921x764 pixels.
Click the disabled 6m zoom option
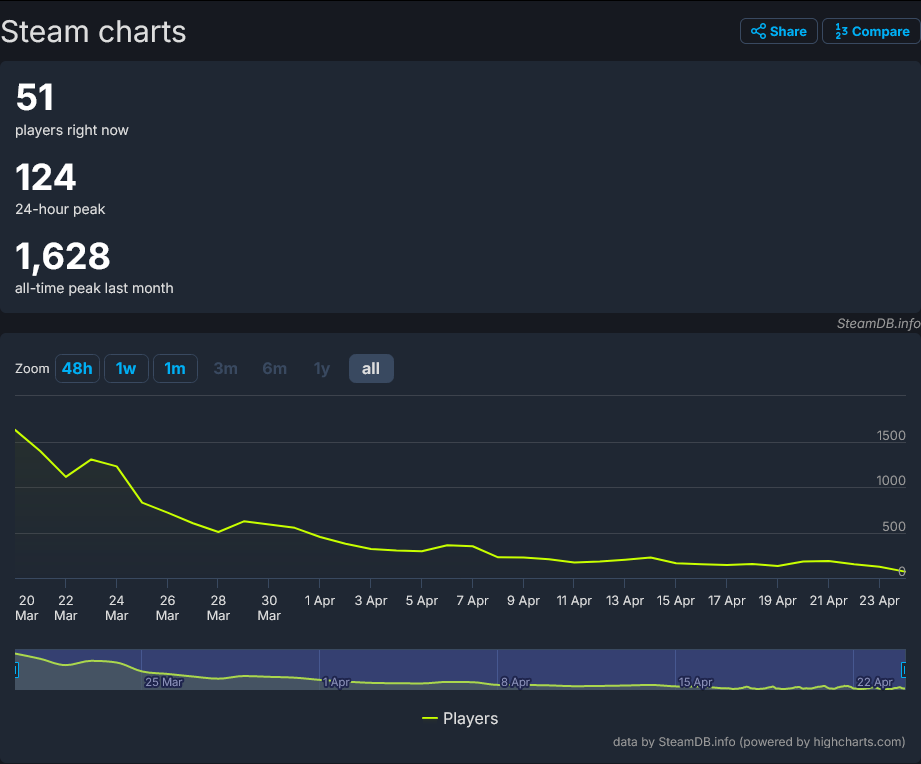point(274,368)
